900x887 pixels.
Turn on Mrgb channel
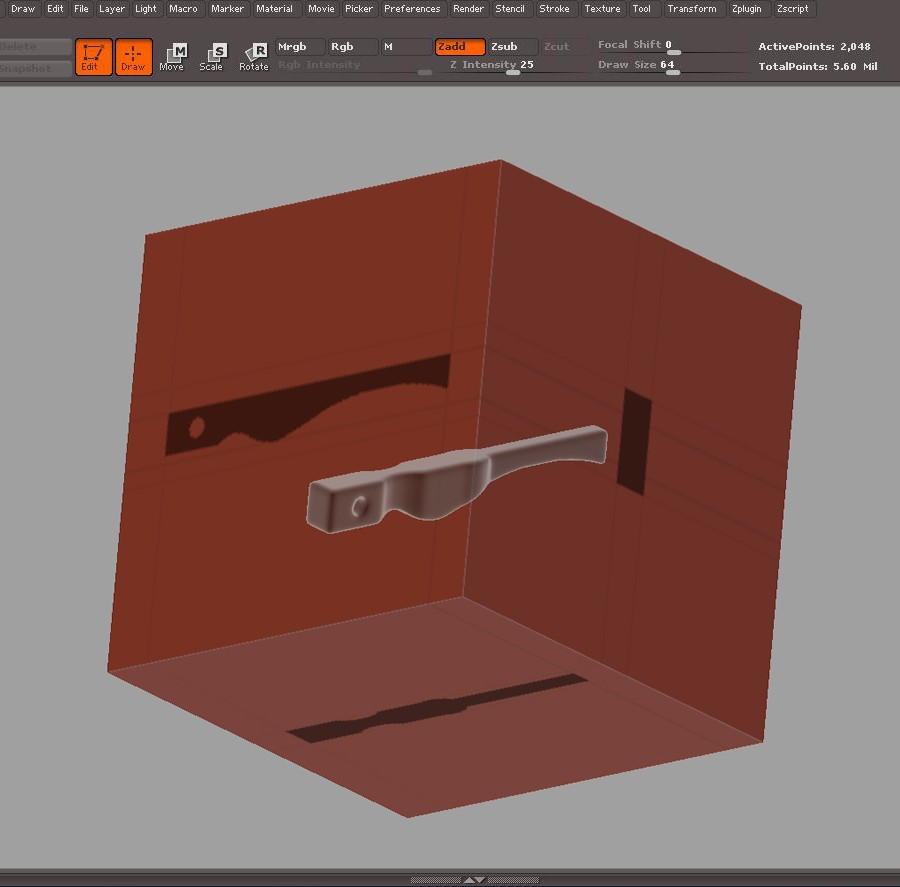[300, 47]
